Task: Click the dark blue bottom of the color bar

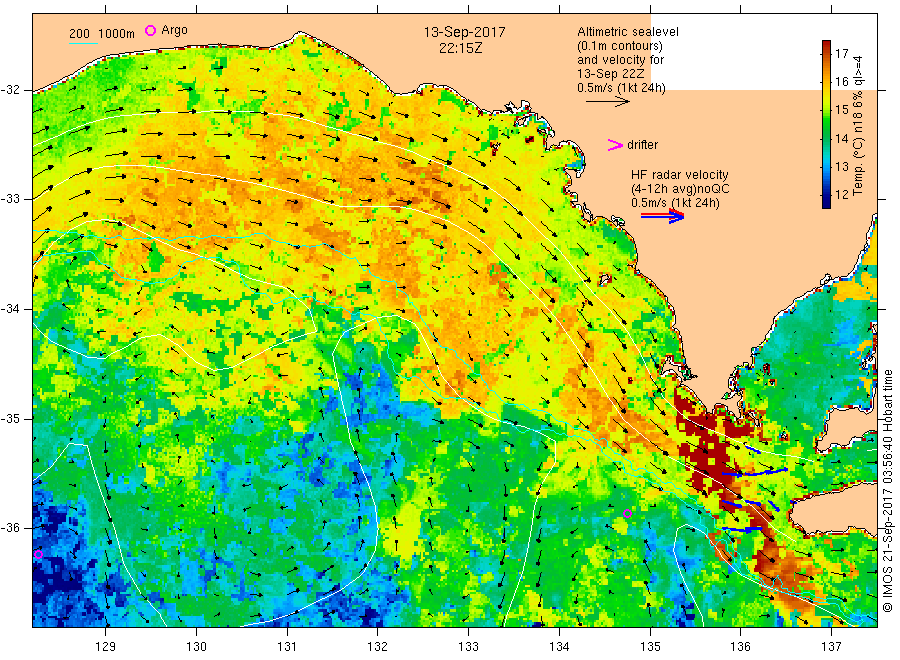Action: 826,201
